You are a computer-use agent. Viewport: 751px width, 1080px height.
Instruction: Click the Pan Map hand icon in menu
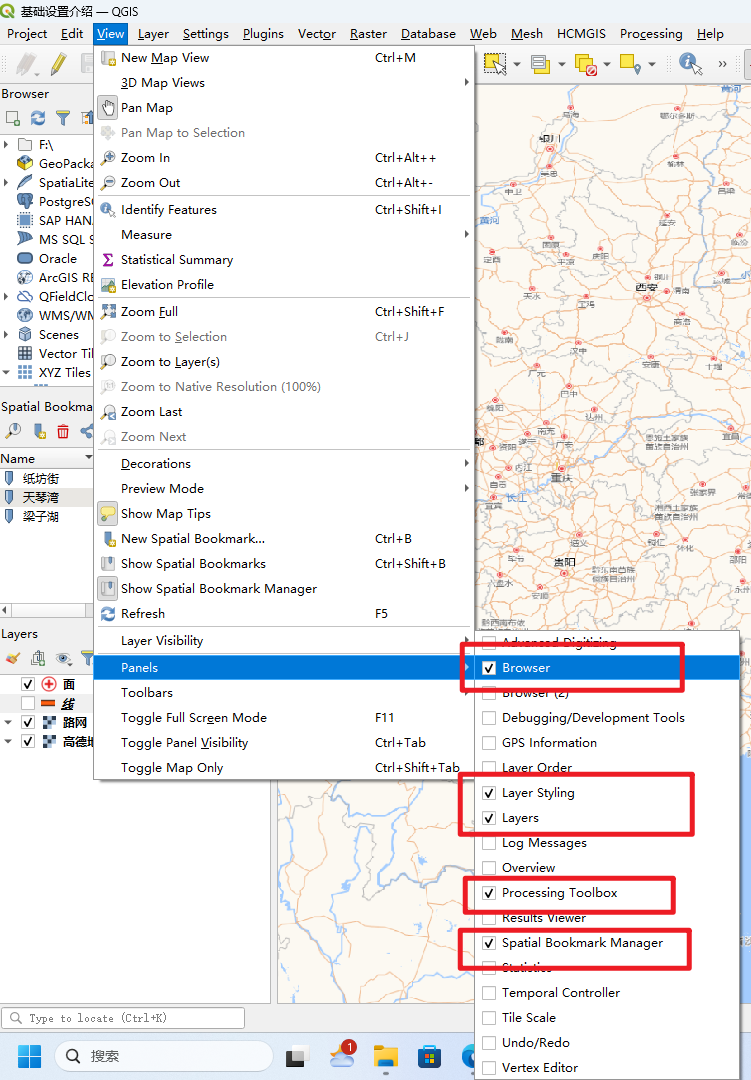107,107
